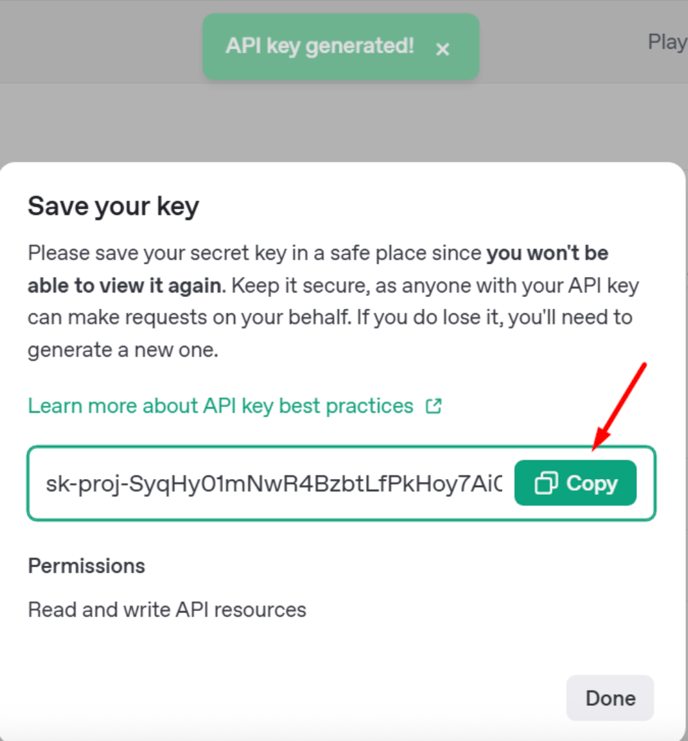Close the dialog with Done
This screenshot has width=688, height=741.
[x=610, y=698]
